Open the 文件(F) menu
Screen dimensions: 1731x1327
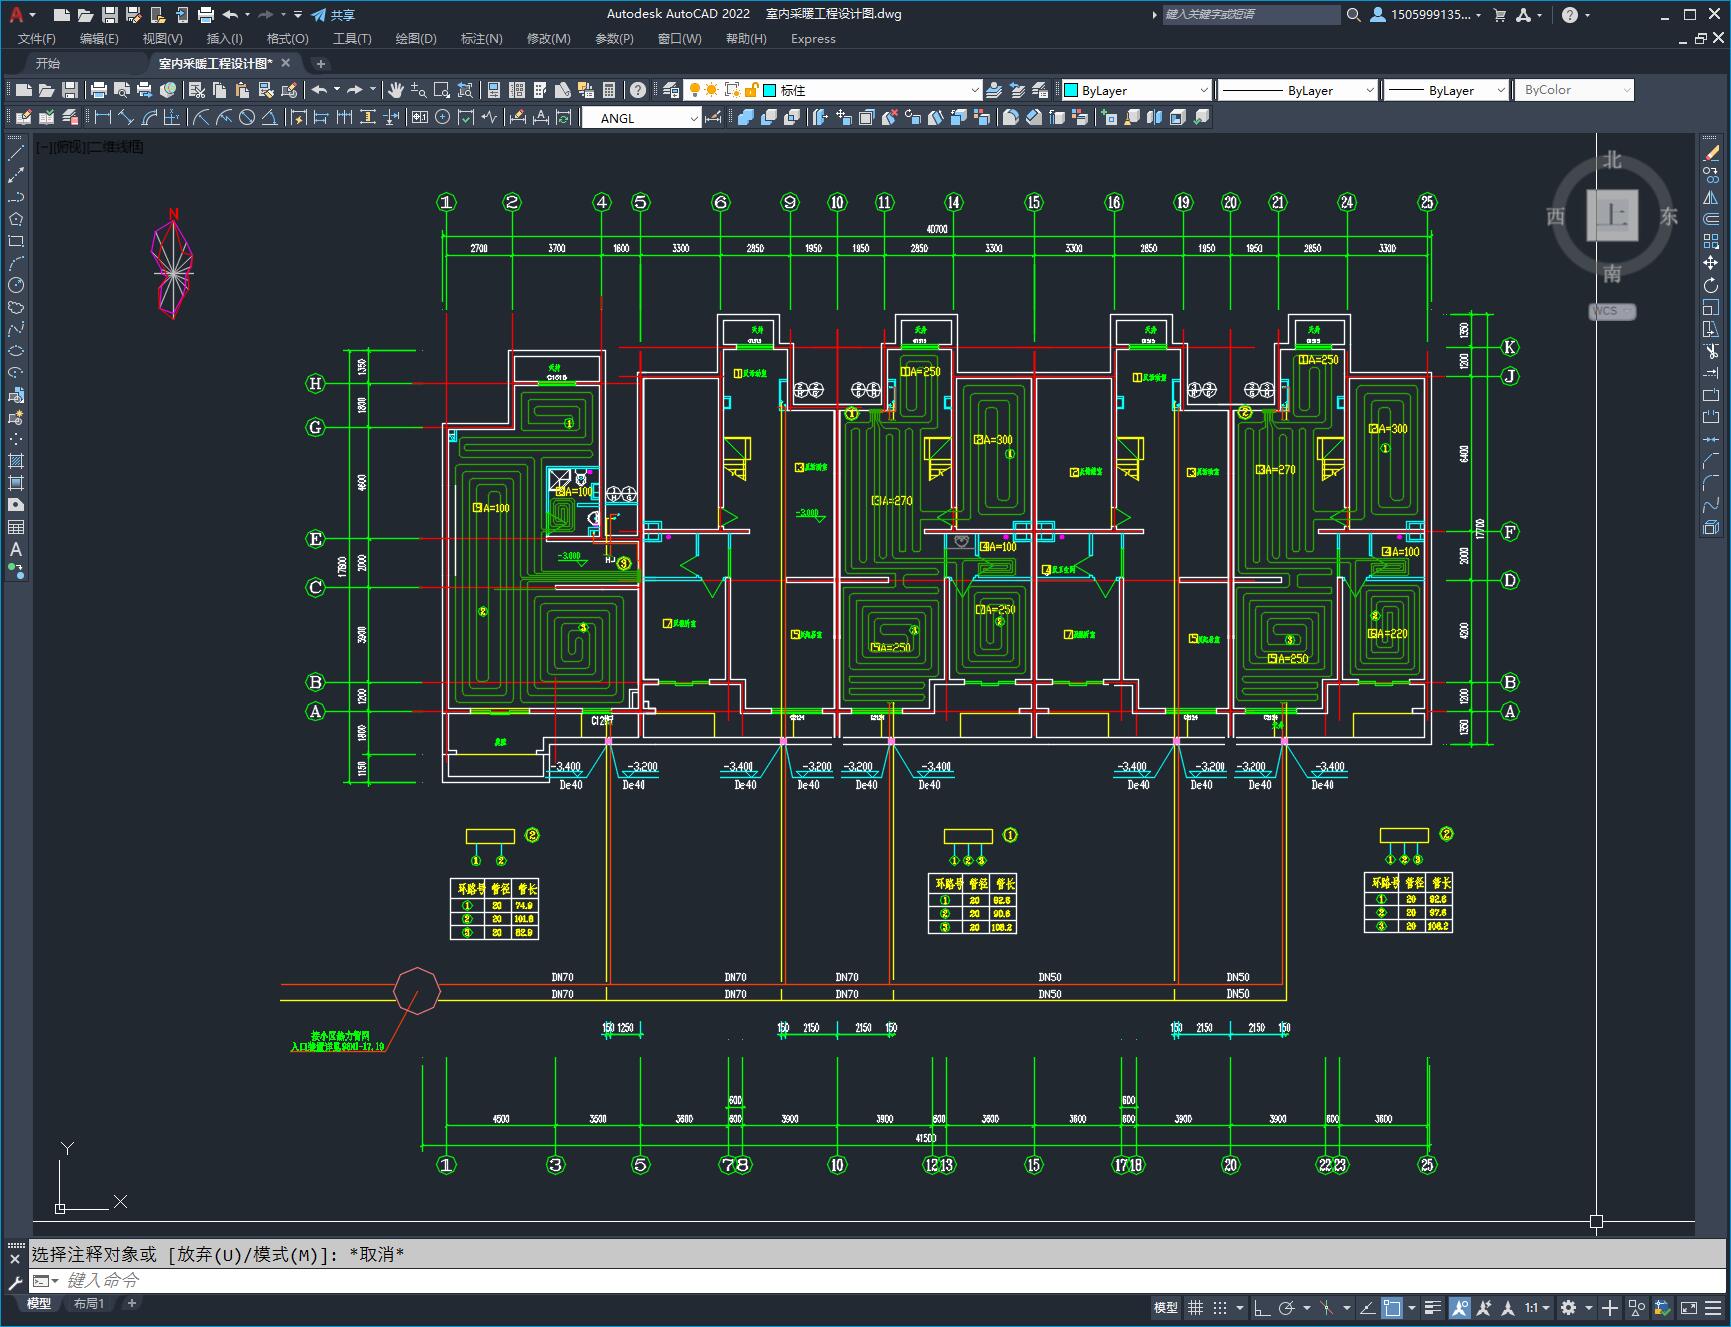37,39
